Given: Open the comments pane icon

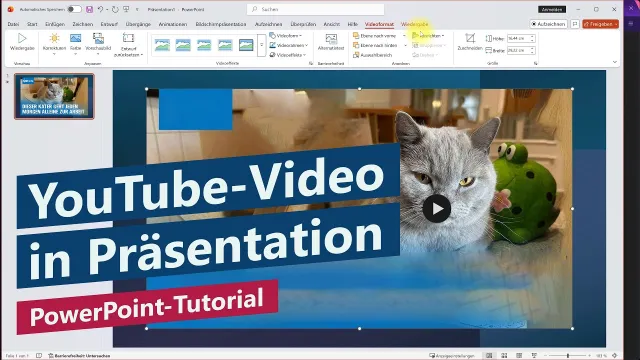Looking at the screenshot, I should click(575, 24).
